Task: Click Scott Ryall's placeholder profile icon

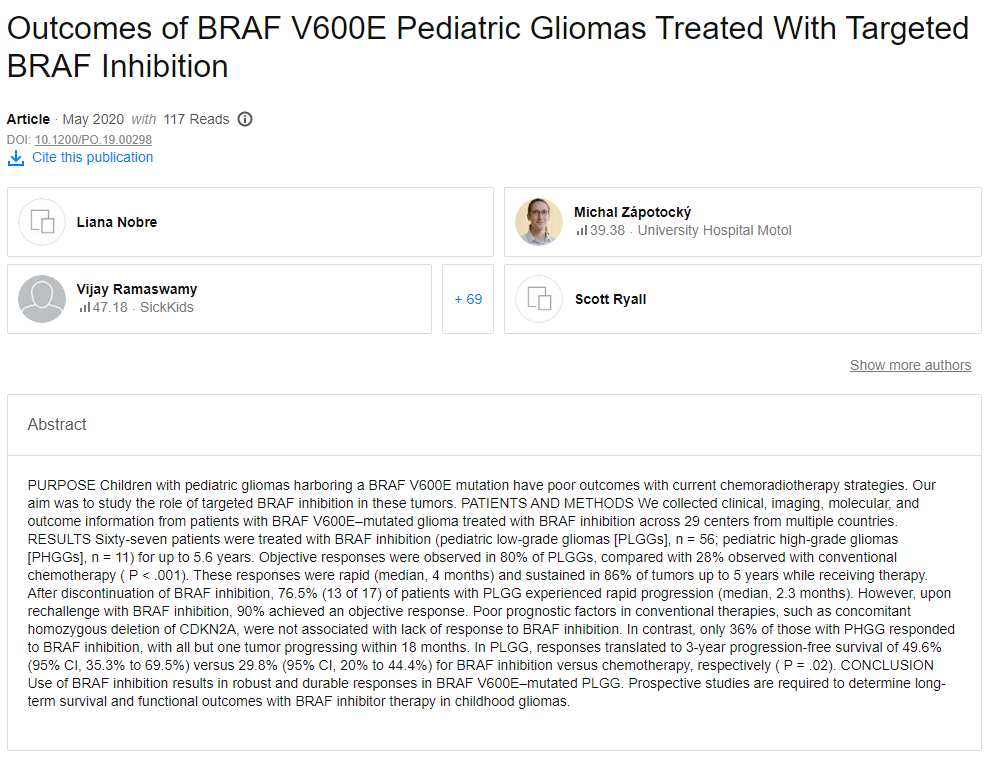Action: 540,299
